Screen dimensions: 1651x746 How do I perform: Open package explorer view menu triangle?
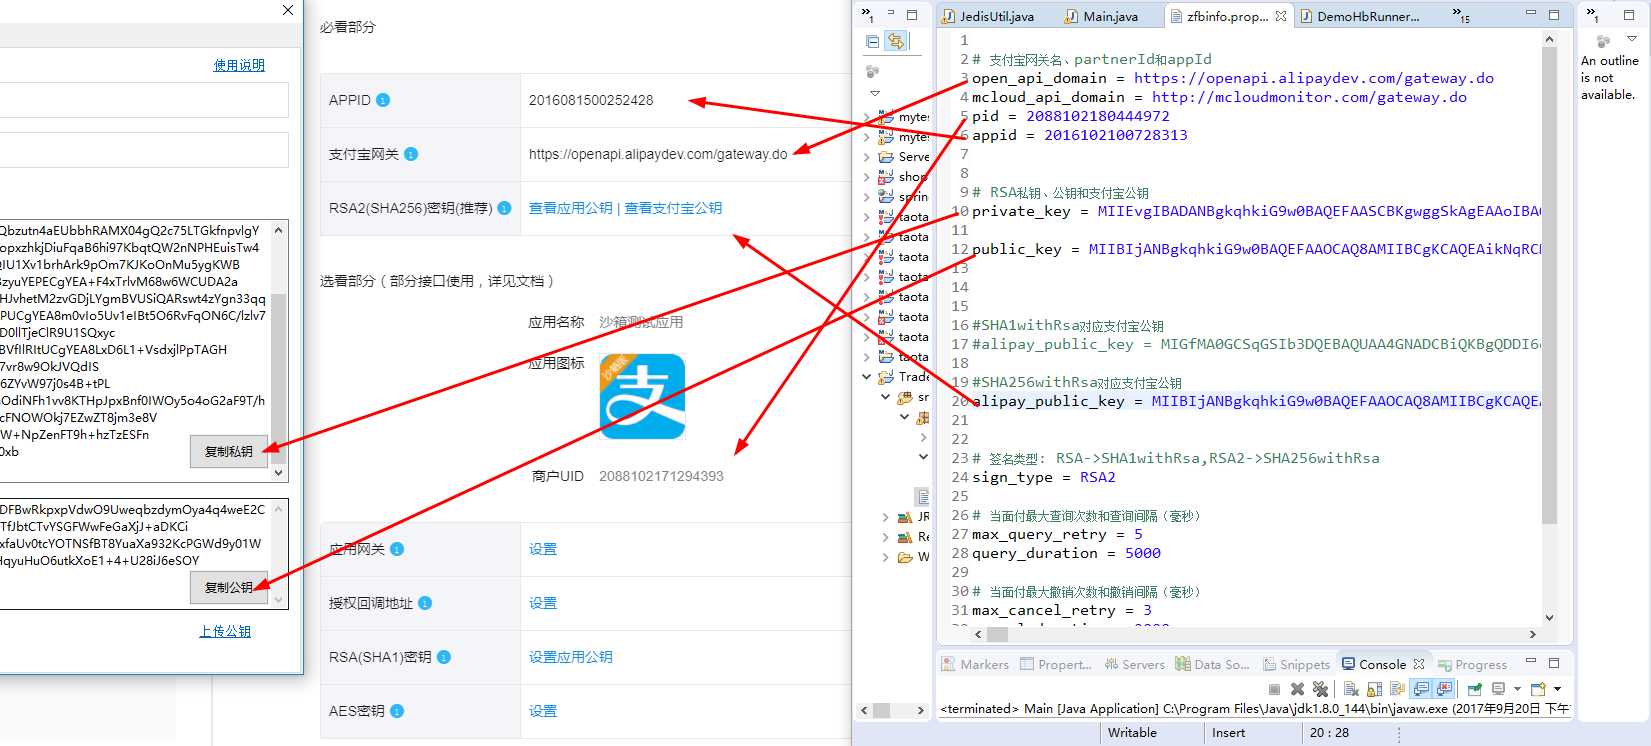875,93
